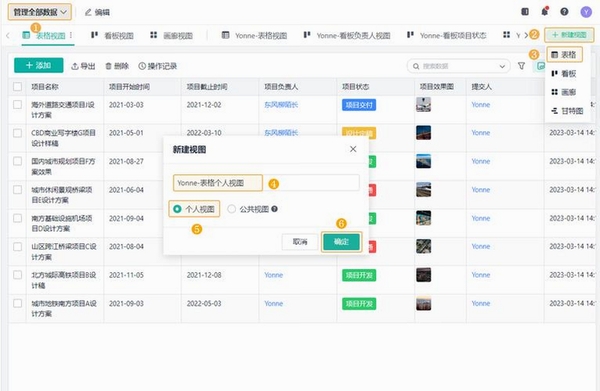Open 操作记录 history
The height and width of the screenshot is (391, 600).
158,66
